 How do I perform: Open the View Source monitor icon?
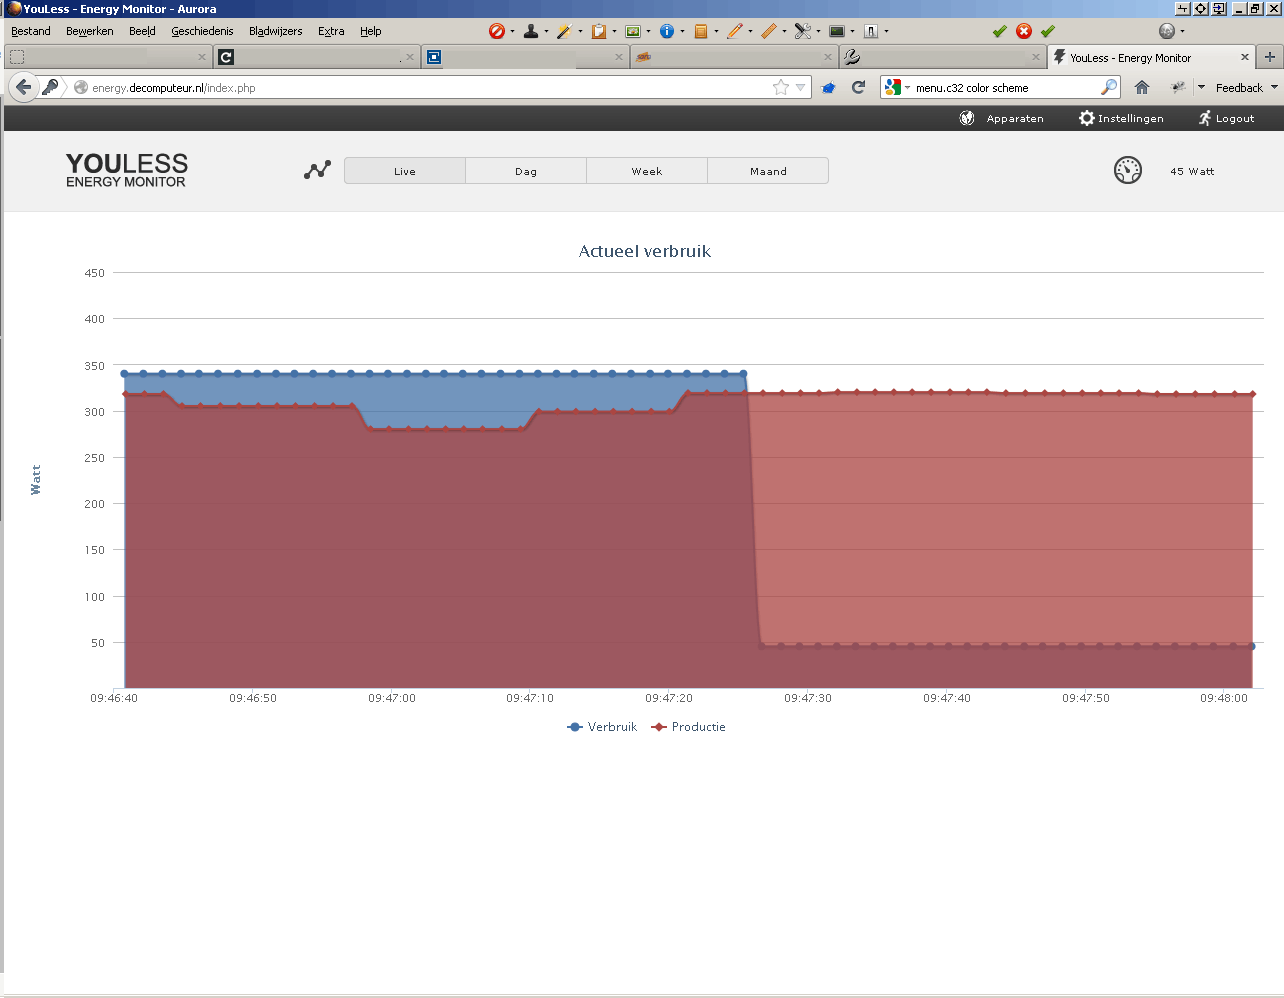[837, 31]
